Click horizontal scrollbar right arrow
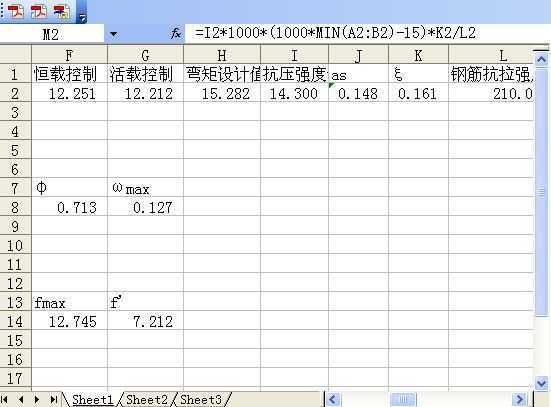 point(519,400)
